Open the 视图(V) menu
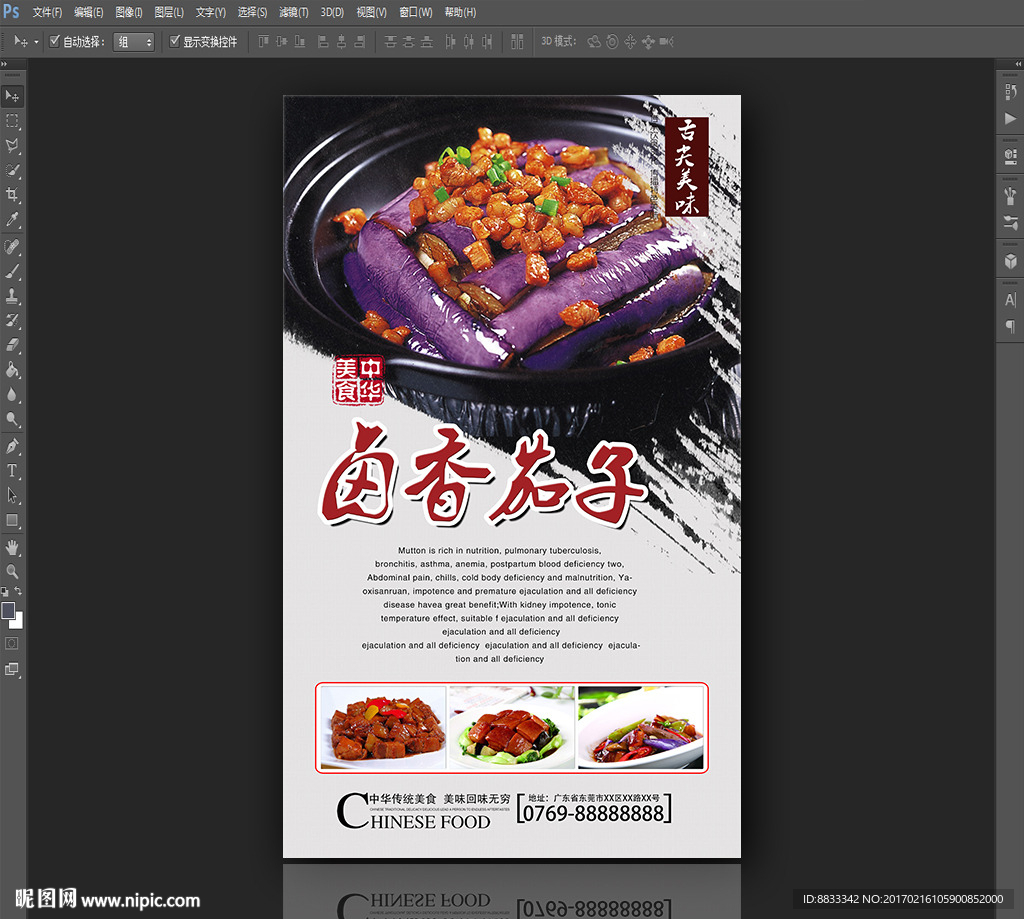This screenshot has height=919, width=1024. click(371, 12)
